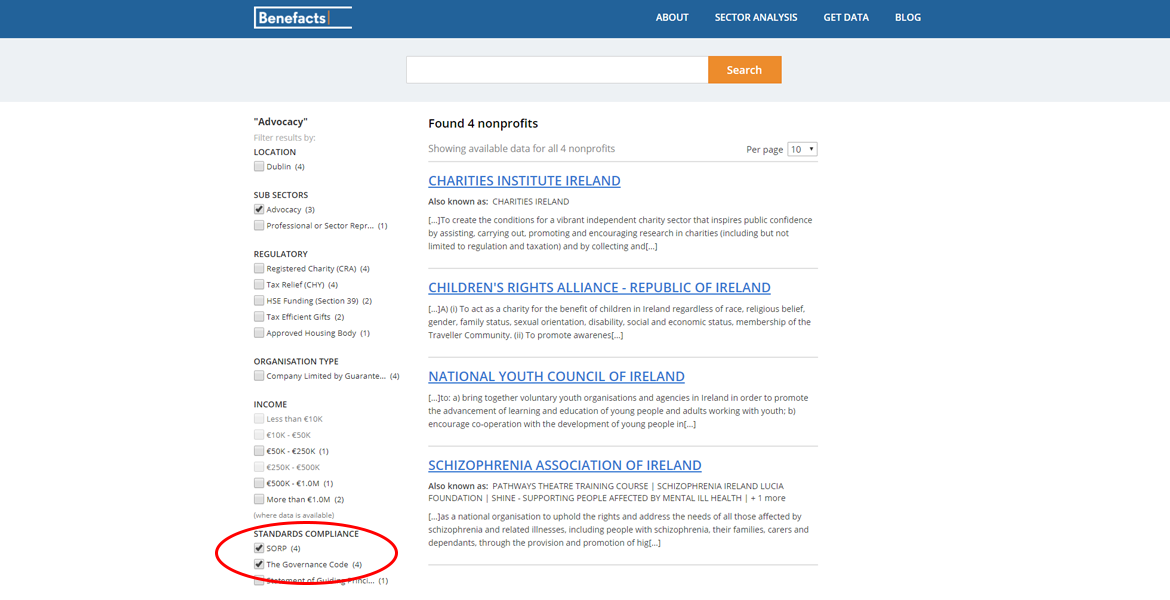Uncheck the Advocacy sub sector filter

[259, 210]
